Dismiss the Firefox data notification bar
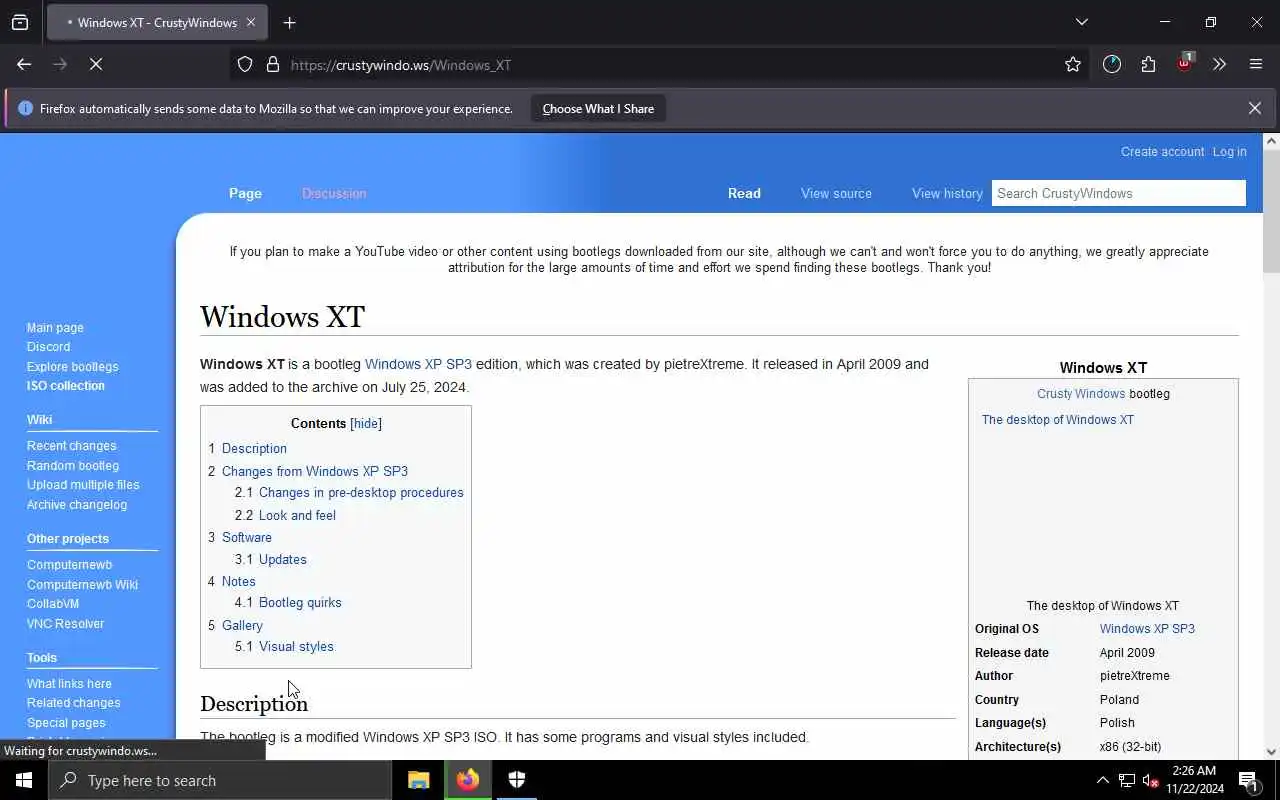The height and width of the screenshot is (800, 1280). pos(1254,108)
